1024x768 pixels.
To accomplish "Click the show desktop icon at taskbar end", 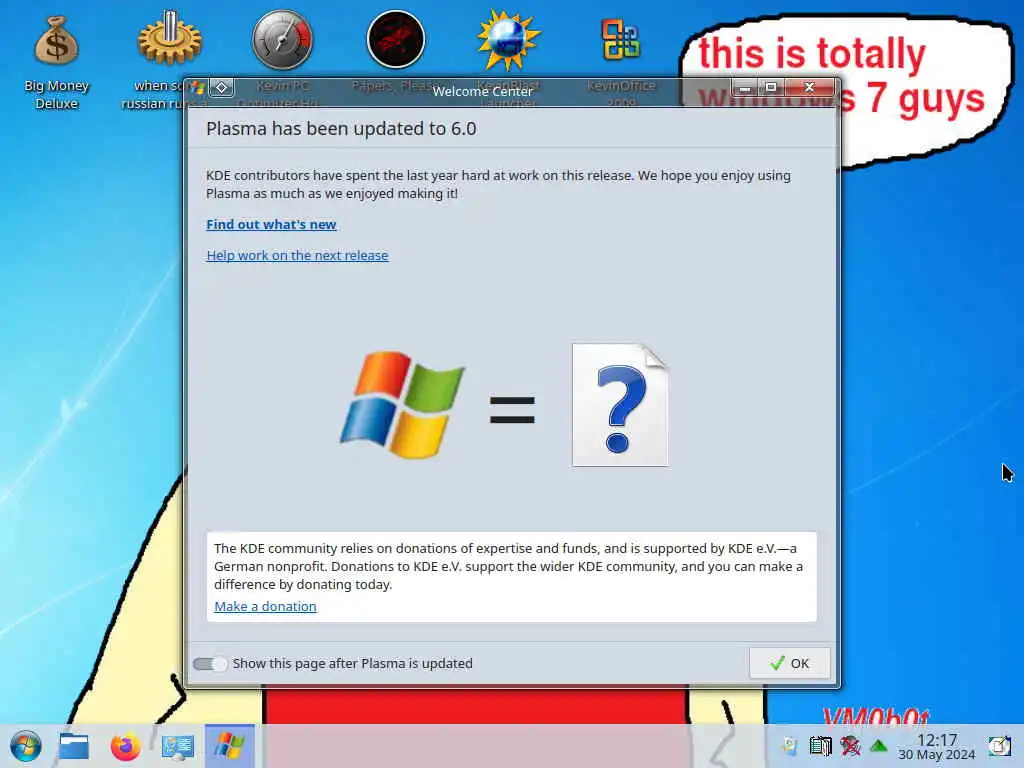I will click(999, 746).
